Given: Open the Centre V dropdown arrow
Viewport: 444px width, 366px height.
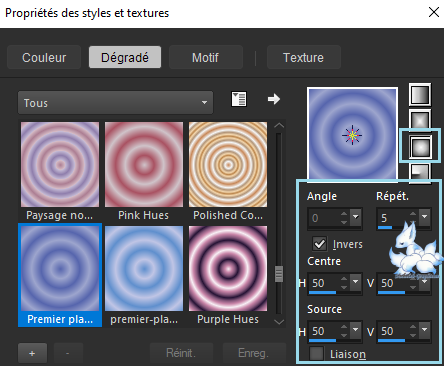Looking at the screenshot, I should 424,282.
